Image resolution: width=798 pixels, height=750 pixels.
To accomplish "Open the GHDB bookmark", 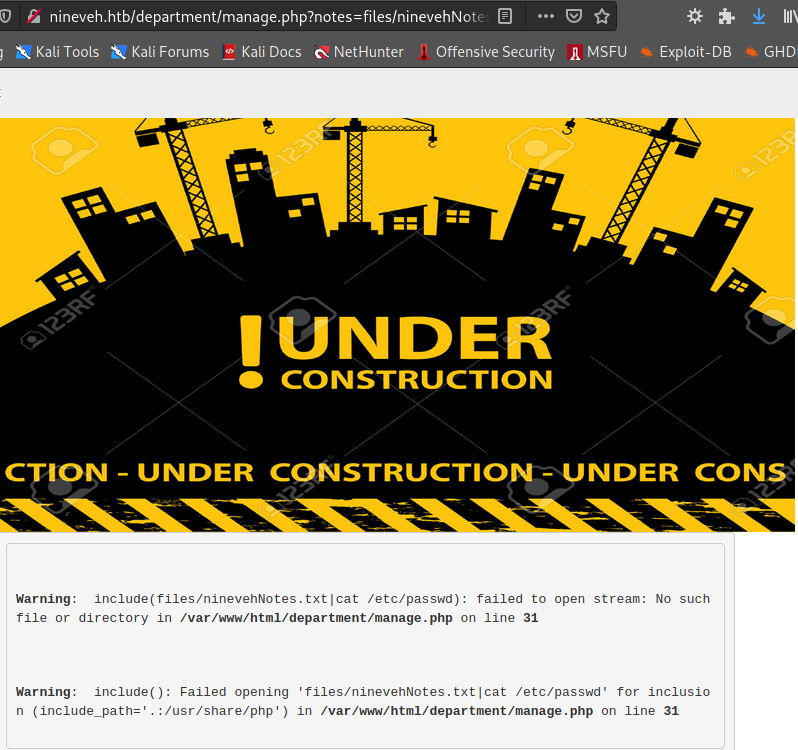I will tap(771, 52).
